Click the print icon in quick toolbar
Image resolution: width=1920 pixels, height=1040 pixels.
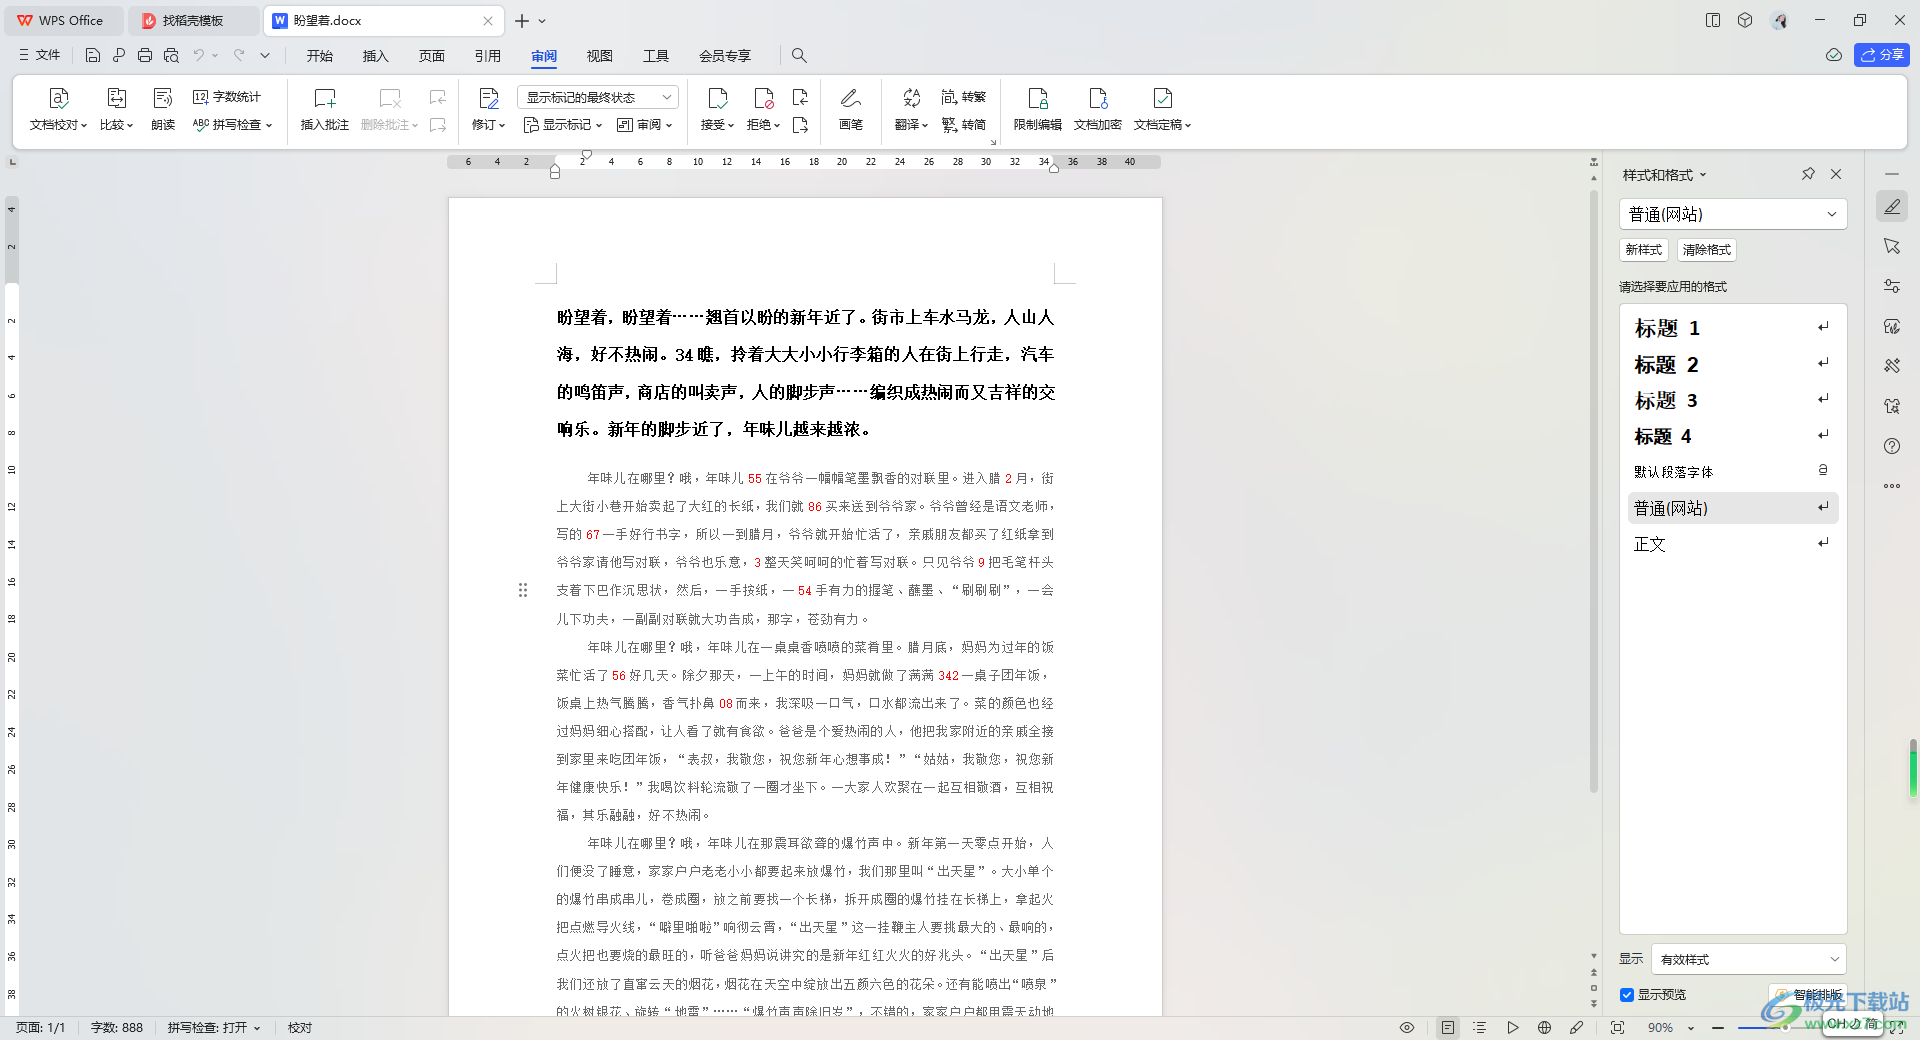pos(145,56)
